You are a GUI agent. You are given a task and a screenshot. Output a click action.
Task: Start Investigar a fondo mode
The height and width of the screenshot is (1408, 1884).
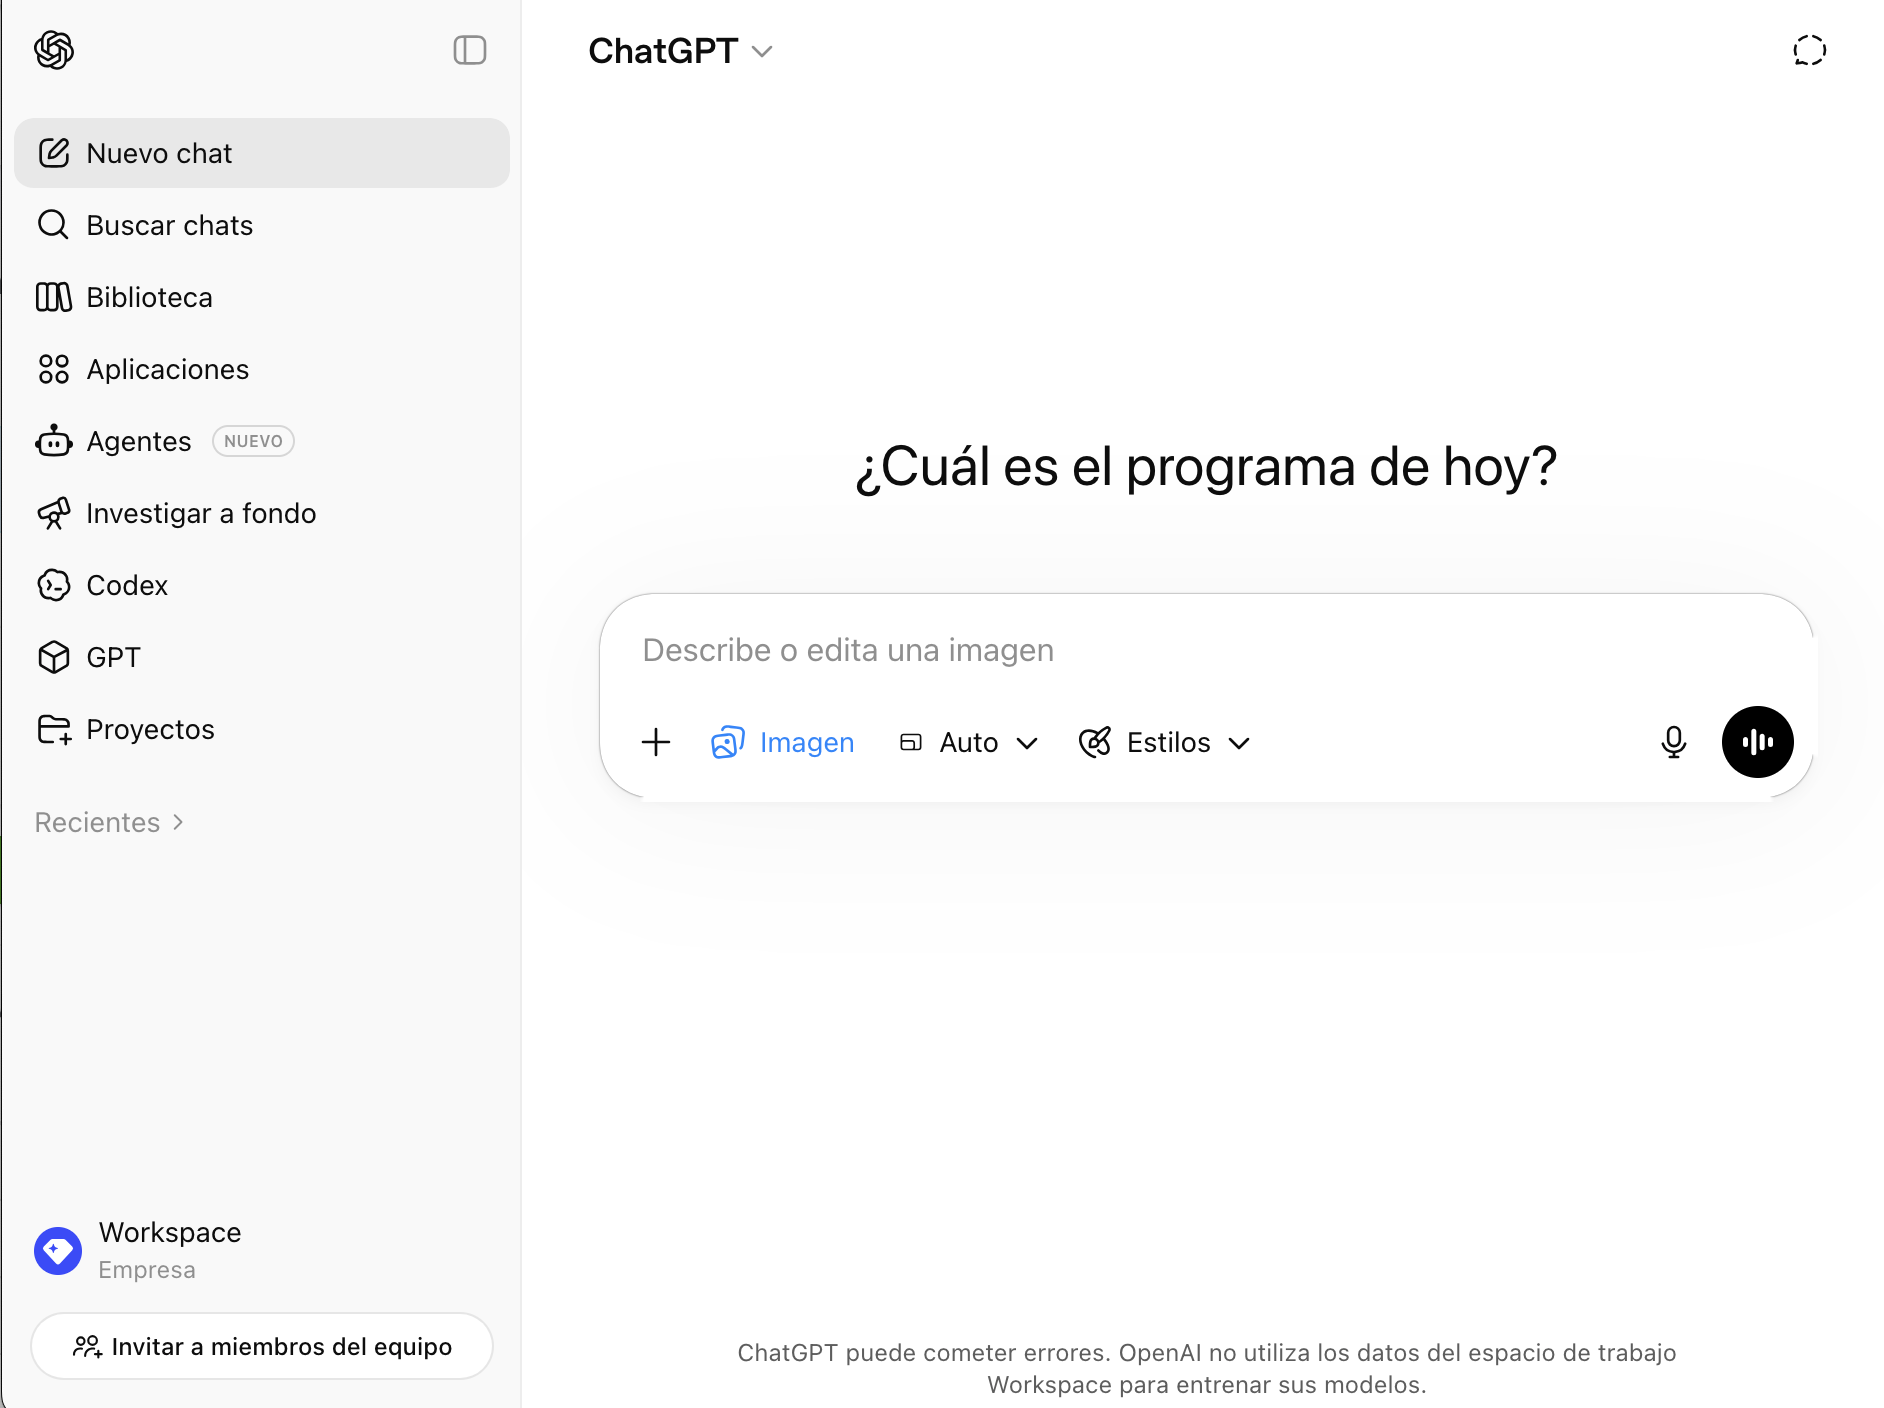[x=200, y=513]
